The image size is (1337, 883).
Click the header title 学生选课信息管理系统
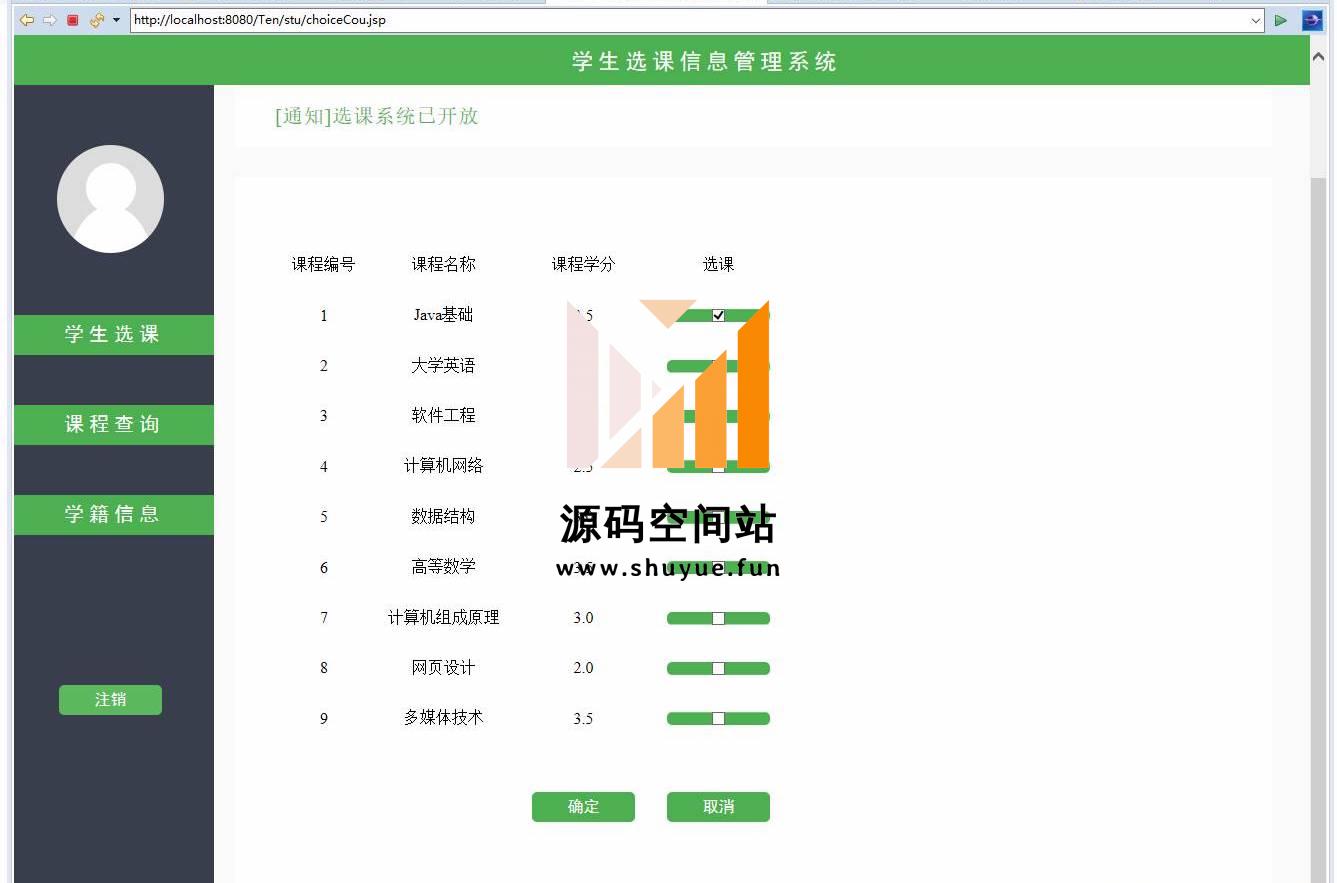[704, 62]
